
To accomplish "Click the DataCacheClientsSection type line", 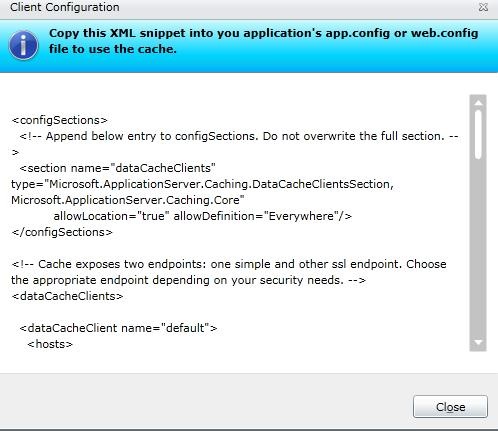I will 202,184.
